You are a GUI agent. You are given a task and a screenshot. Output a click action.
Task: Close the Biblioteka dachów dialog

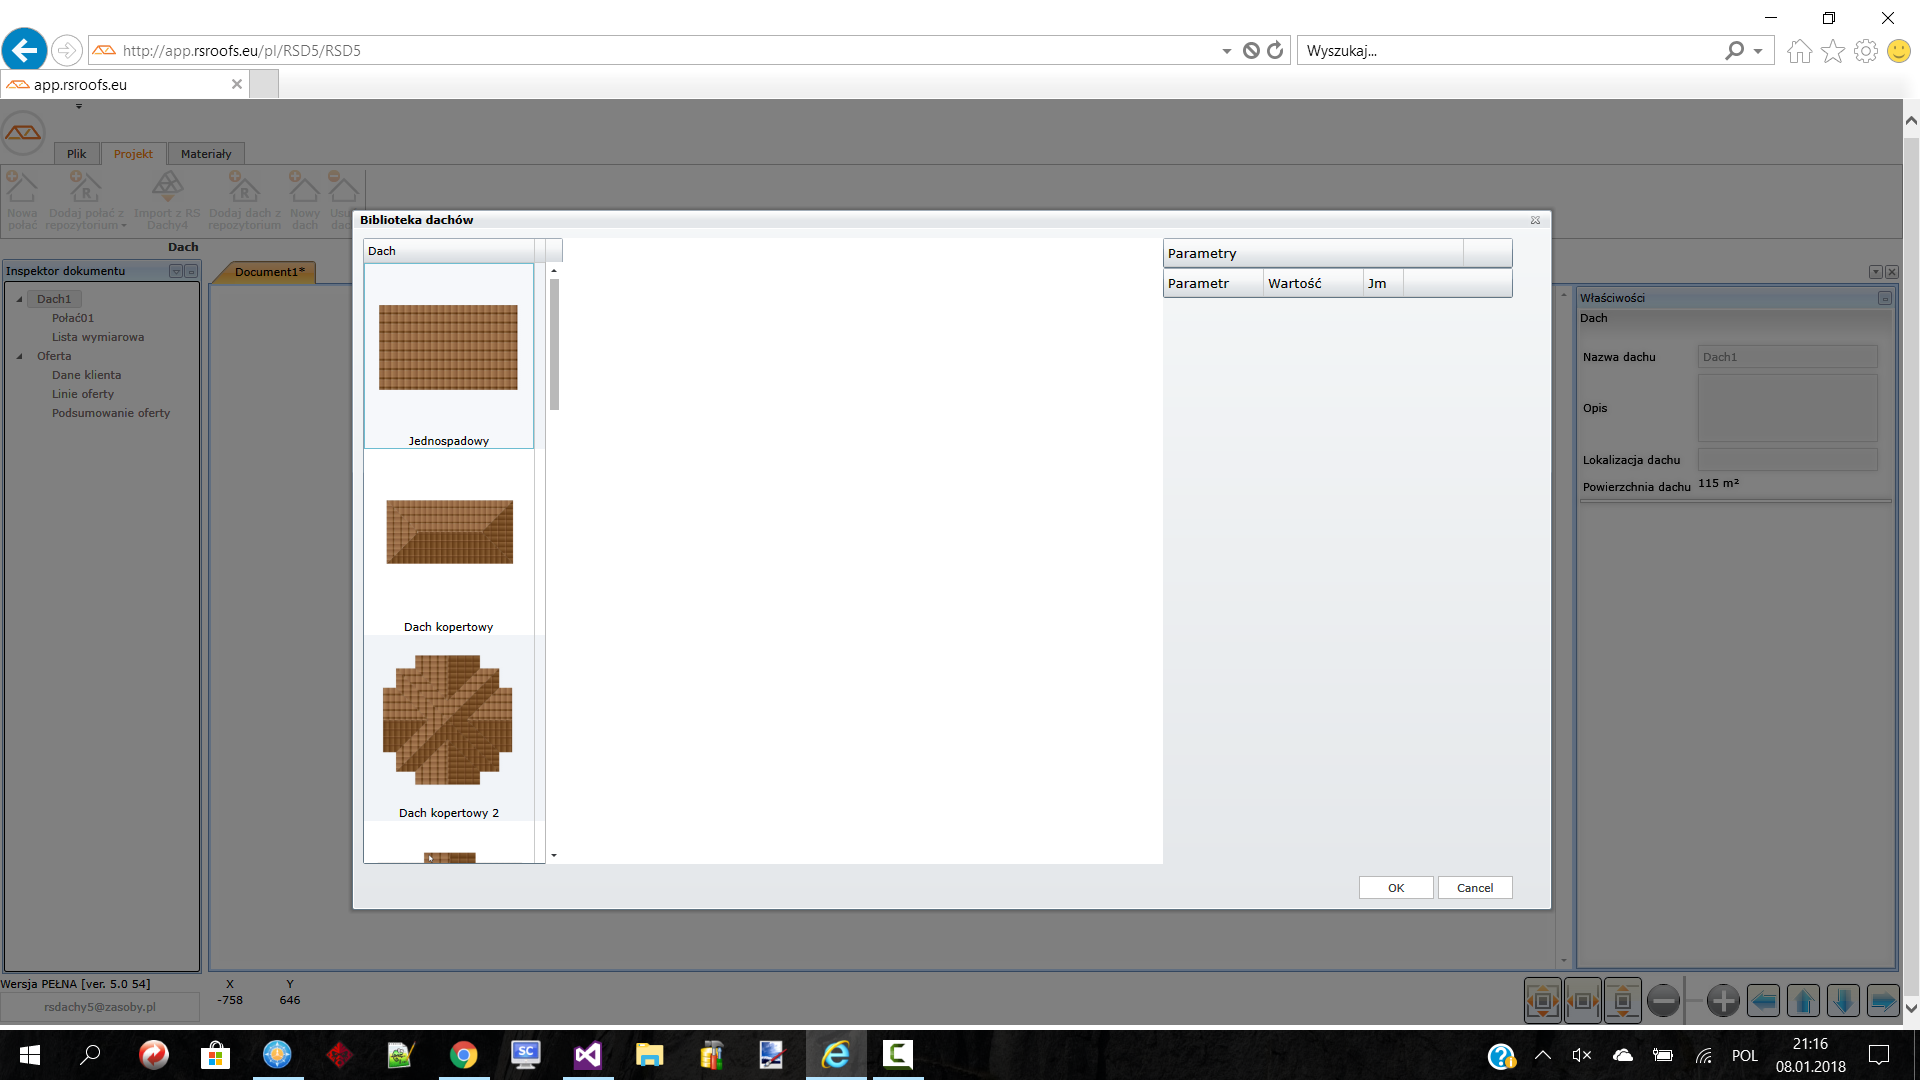coord(1535,220)
